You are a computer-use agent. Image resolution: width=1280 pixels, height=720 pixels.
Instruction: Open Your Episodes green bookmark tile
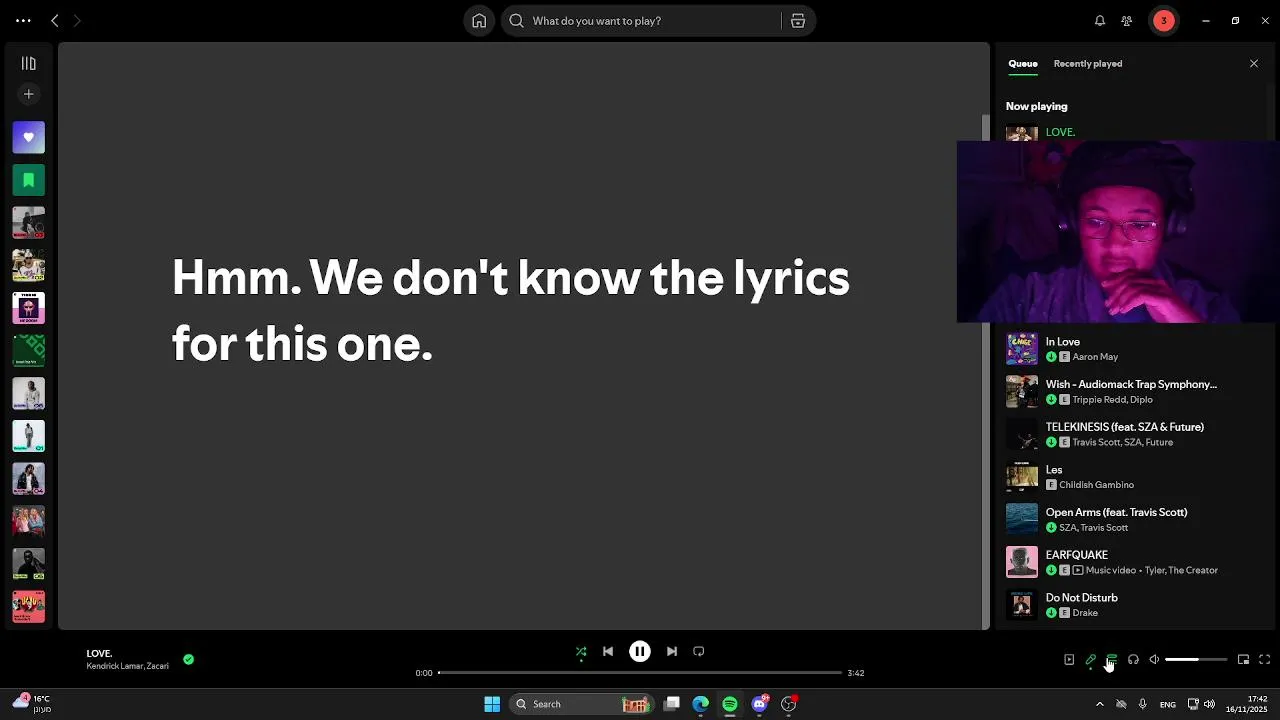[28, 180]
